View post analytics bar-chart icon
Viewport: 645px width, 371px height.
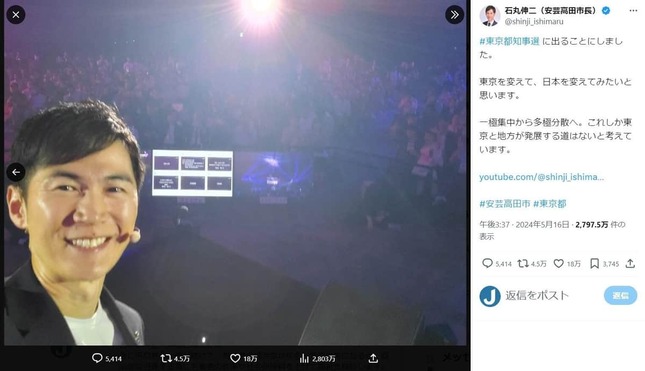[x=304, y=358]
